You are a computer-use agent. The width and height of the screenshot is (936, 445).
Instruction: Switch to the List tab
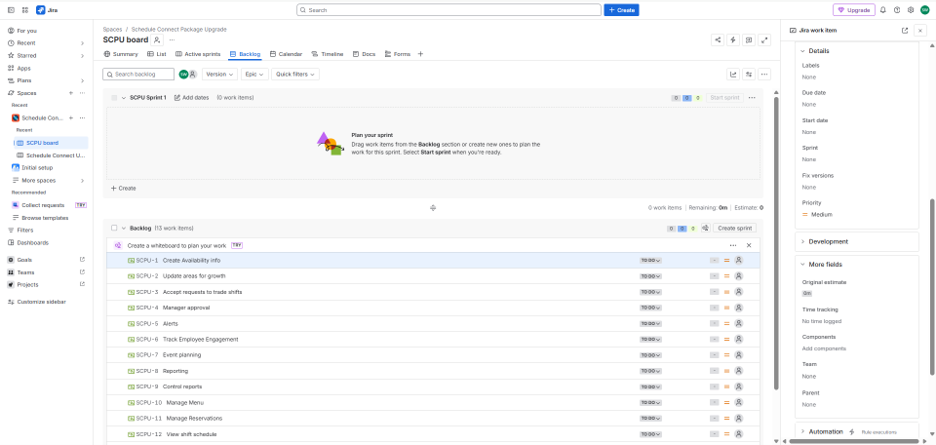tap(156, 54)
